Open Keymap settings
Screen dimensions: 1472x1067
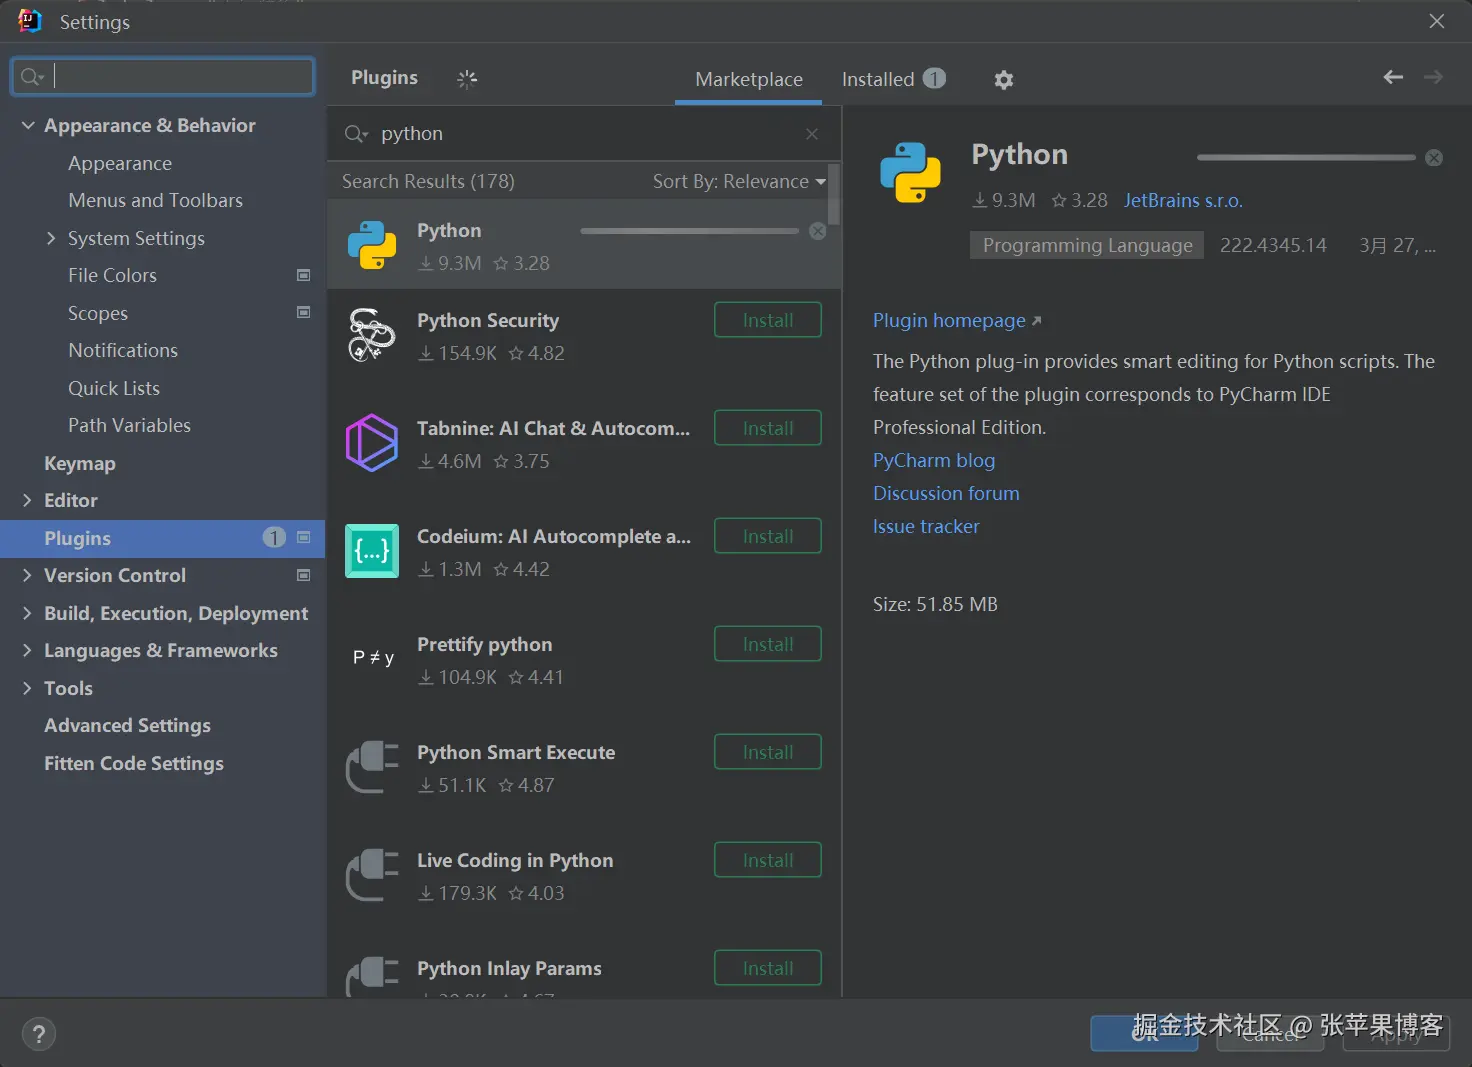80,463
